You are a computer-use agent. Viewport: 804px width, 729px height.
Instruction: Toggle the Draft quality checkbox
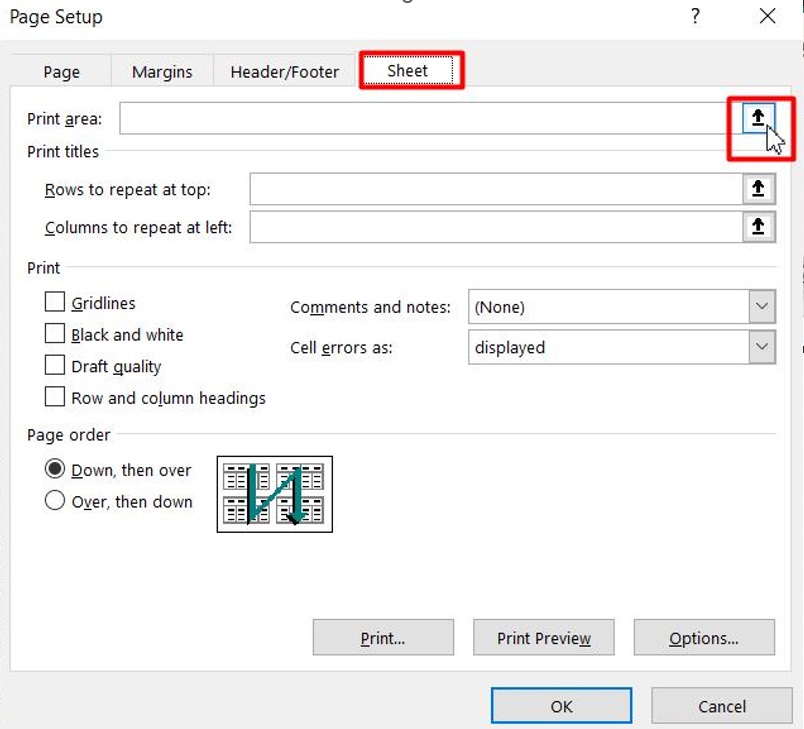[x=55, y=366]
